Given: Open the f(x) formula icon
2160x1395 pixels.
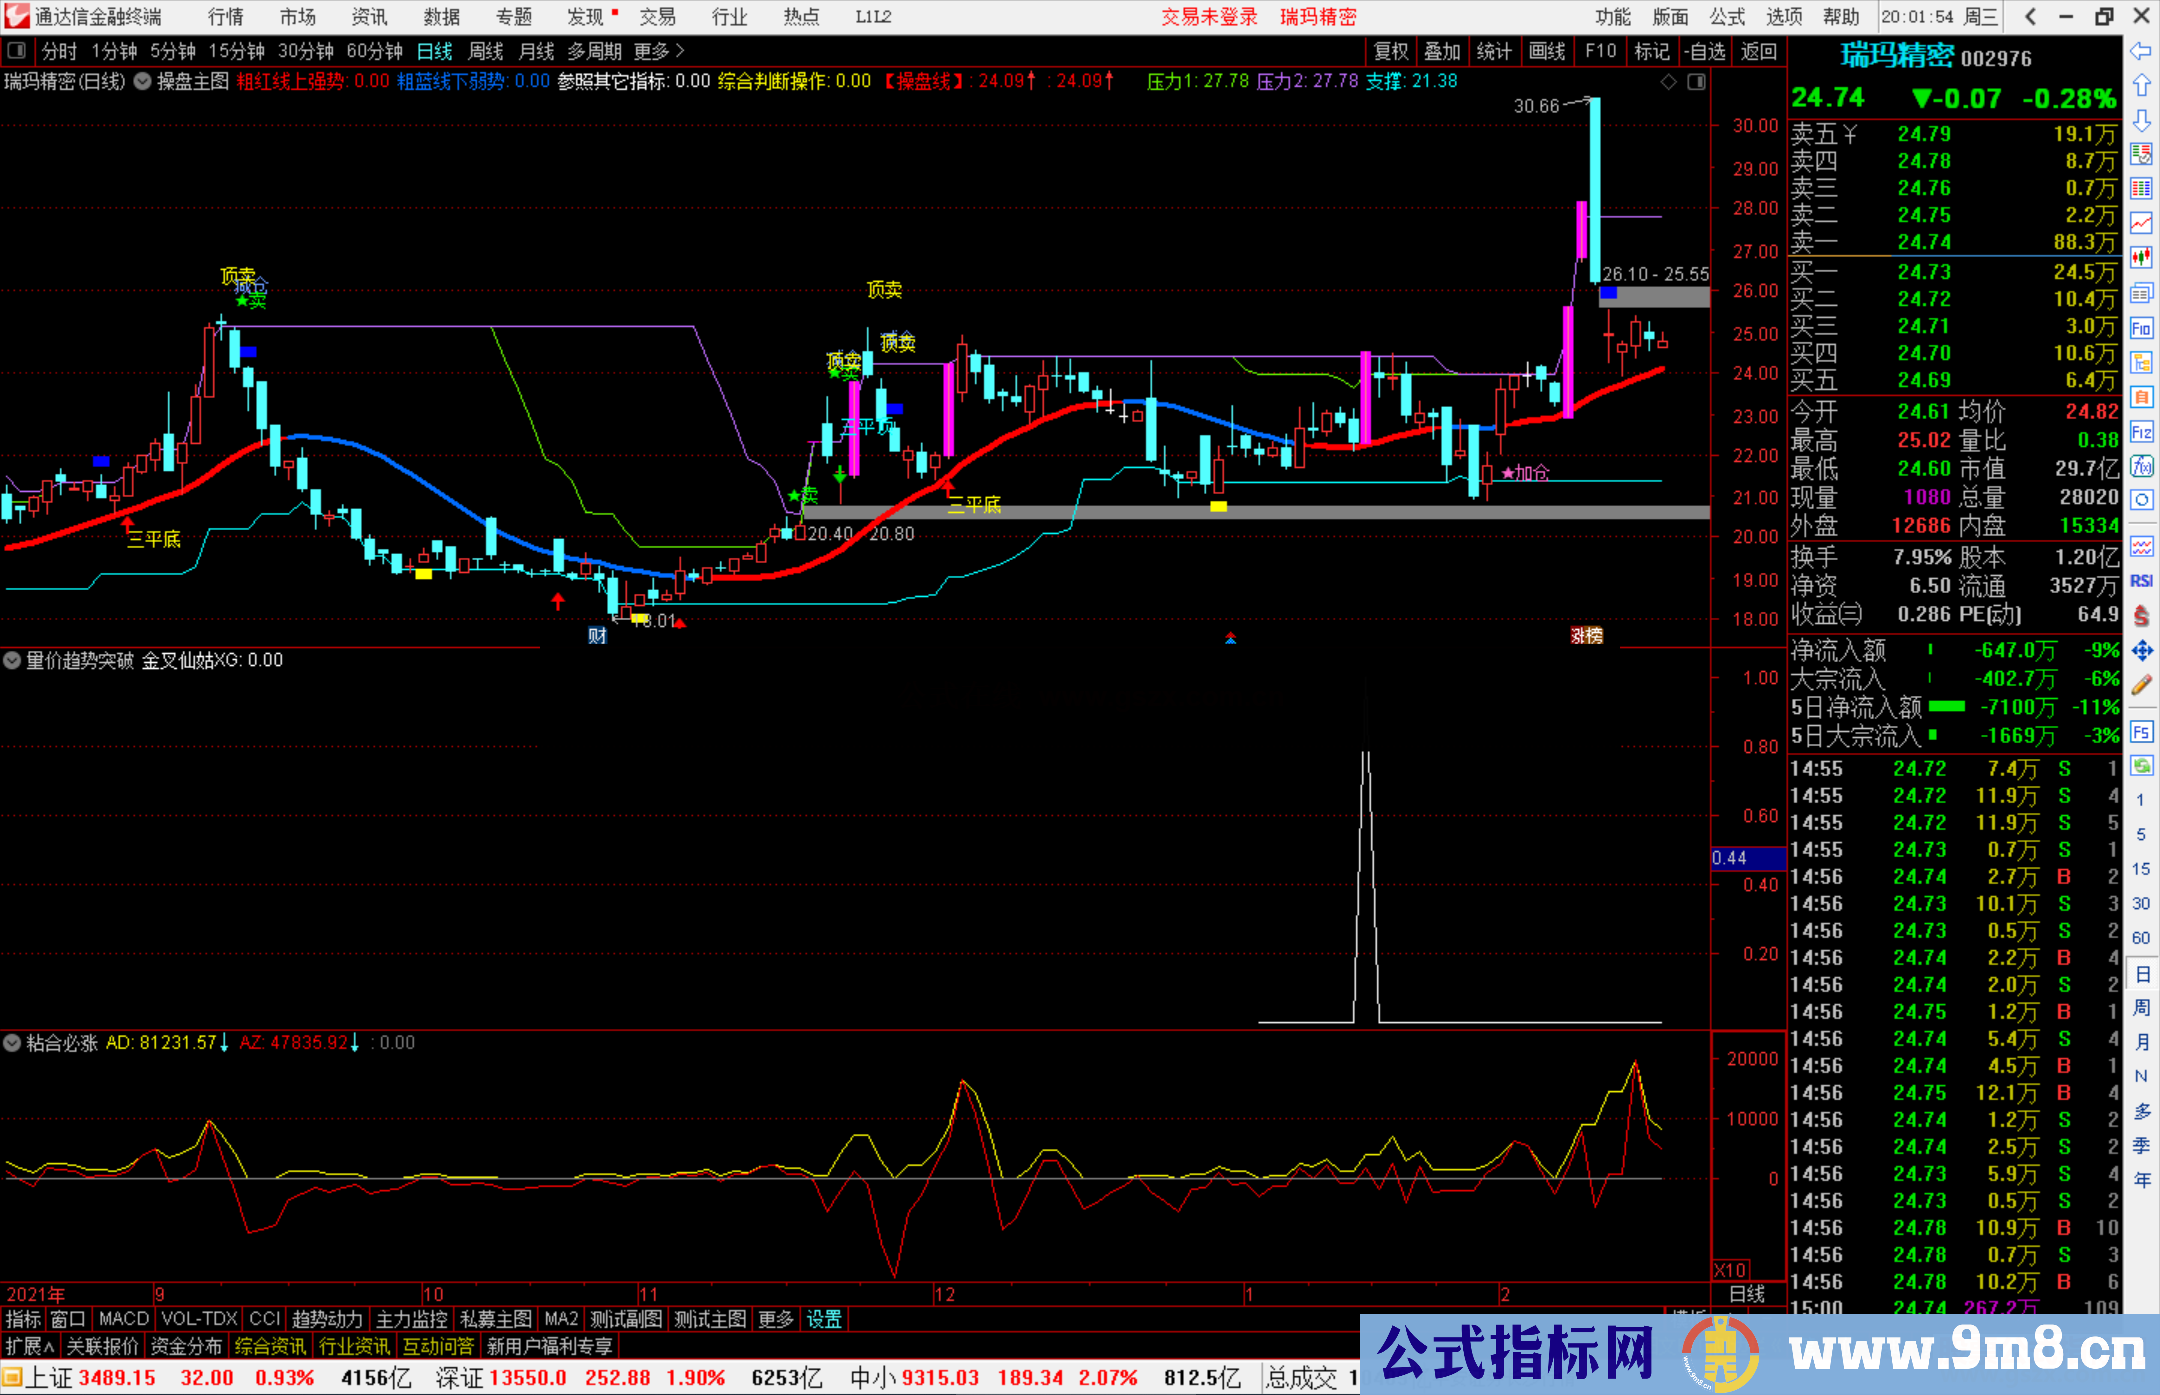Looking at the screenshot, I should [2141, 466].
